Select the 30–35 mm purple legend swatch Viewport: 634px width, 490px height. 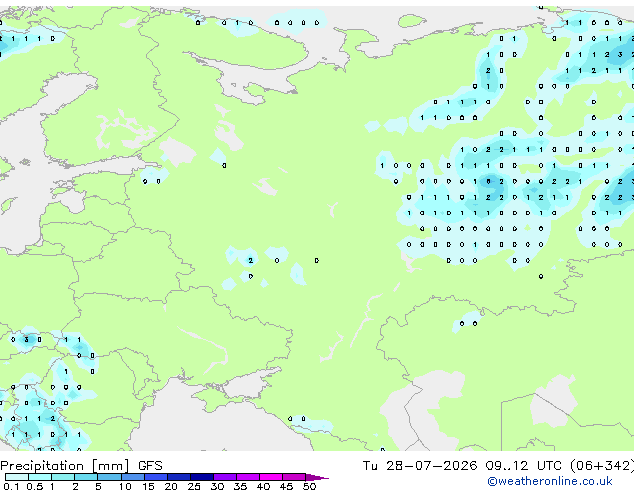(x=225, y=477)
